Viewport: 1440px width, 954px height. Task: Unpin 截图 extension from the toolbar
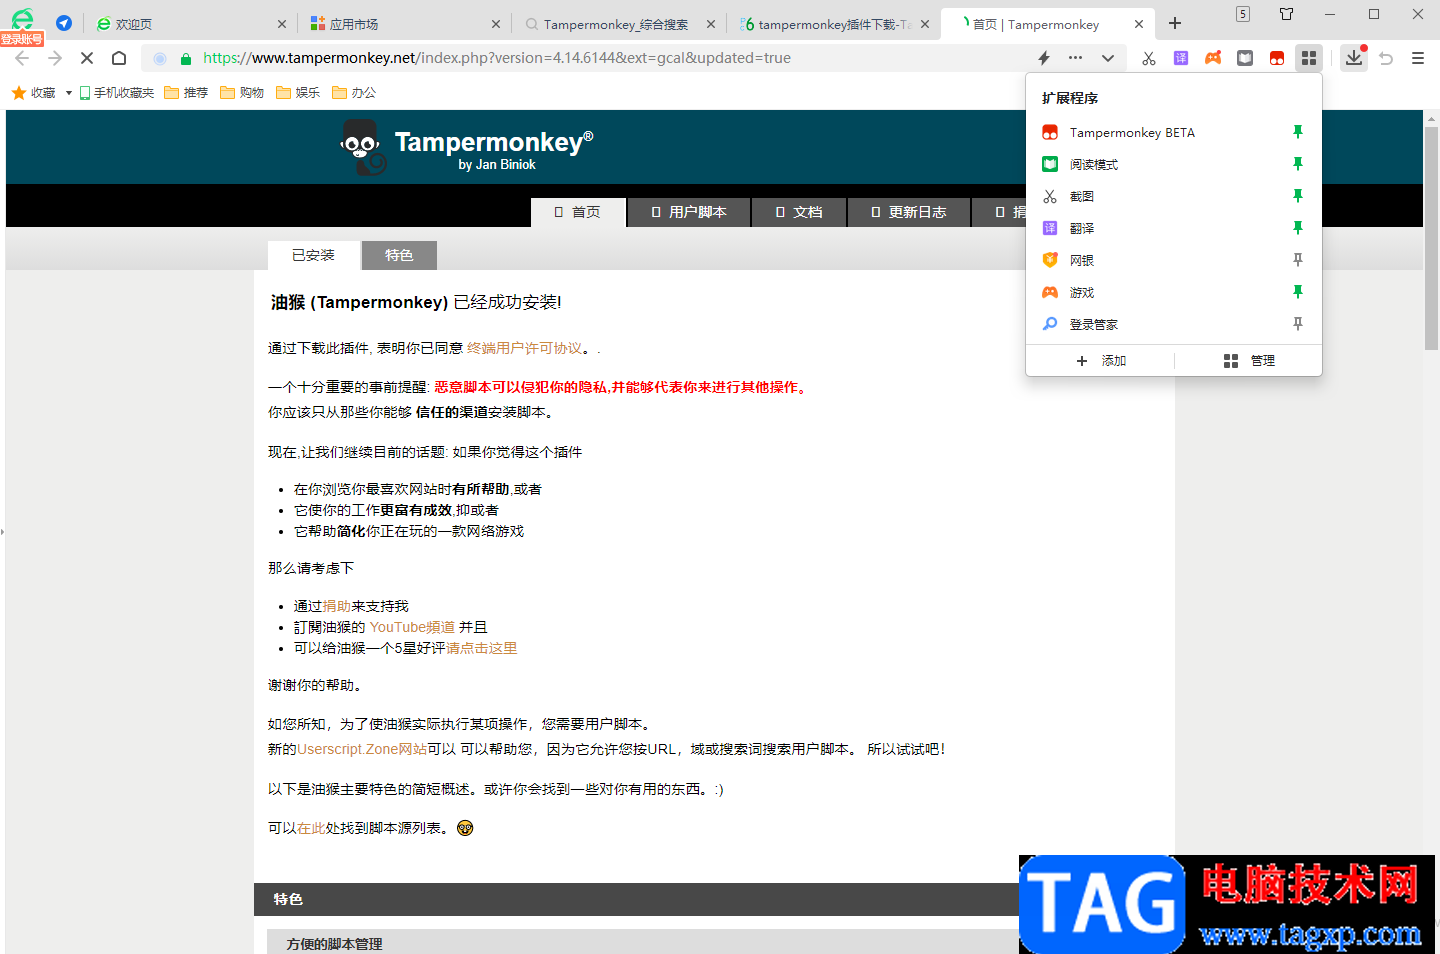(x=1297, y=196)
